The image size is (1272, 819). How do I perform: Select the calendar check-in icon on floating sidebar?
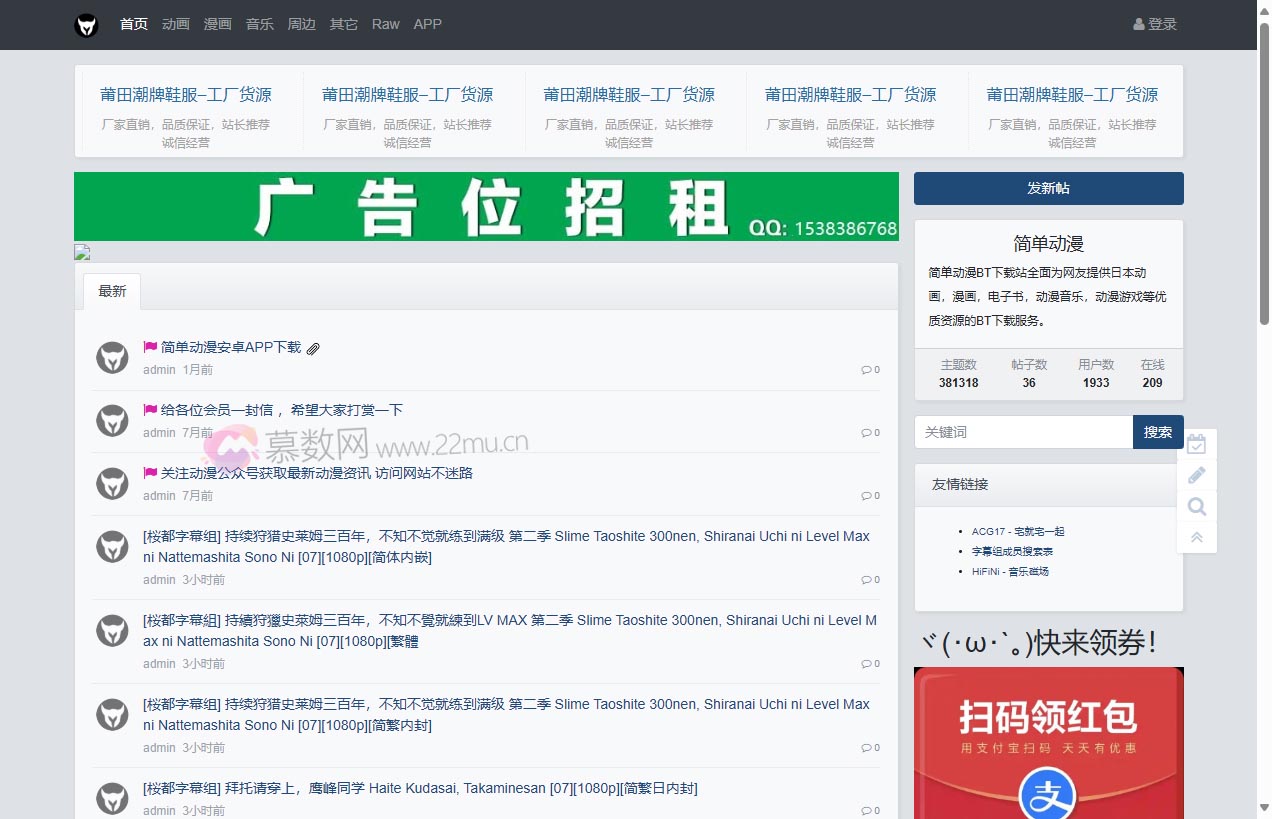(x=1197, y=443)
